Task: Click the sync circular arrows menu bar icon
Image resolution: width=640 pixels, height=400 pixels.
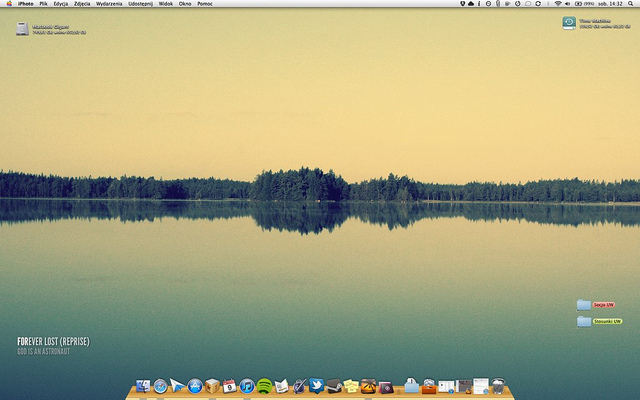Action: [538, 4]
